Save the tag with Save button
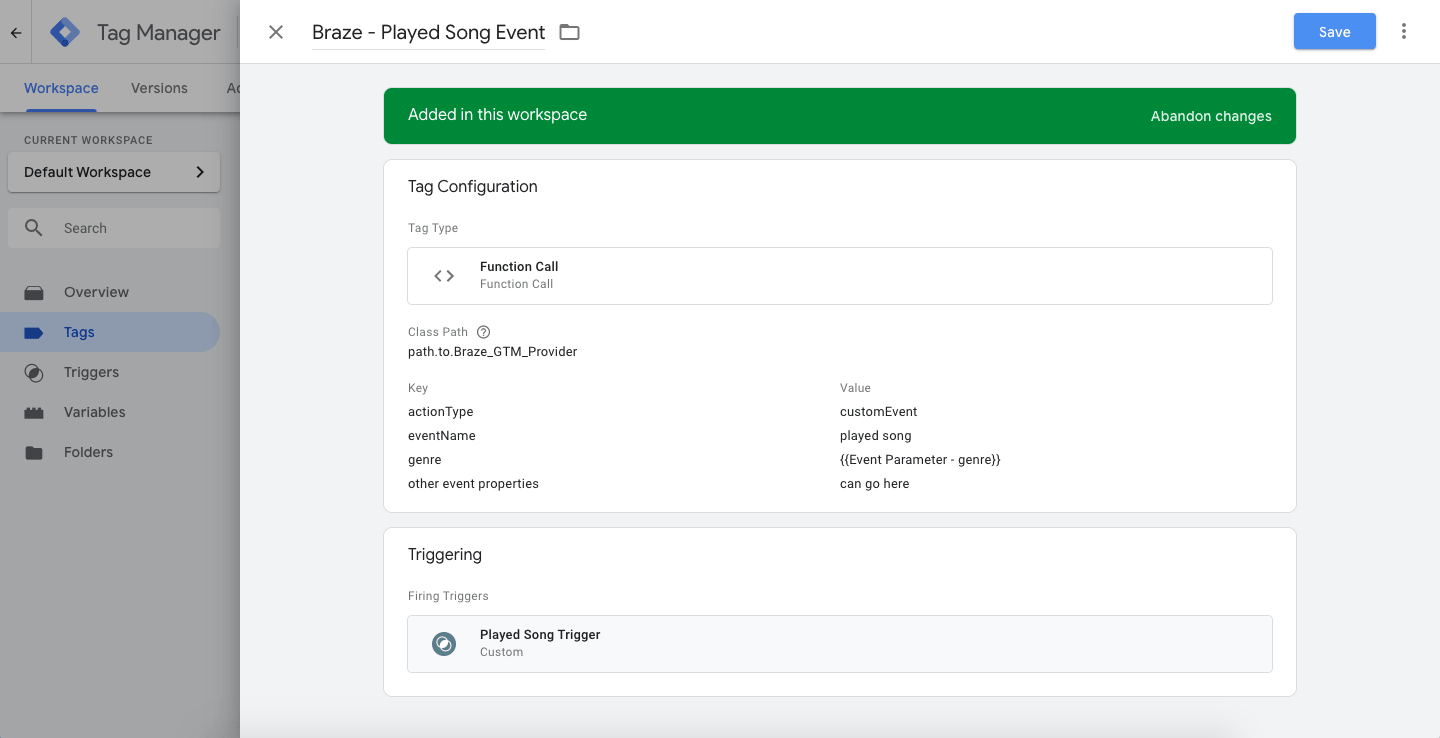 click(x=1334, y=32)
